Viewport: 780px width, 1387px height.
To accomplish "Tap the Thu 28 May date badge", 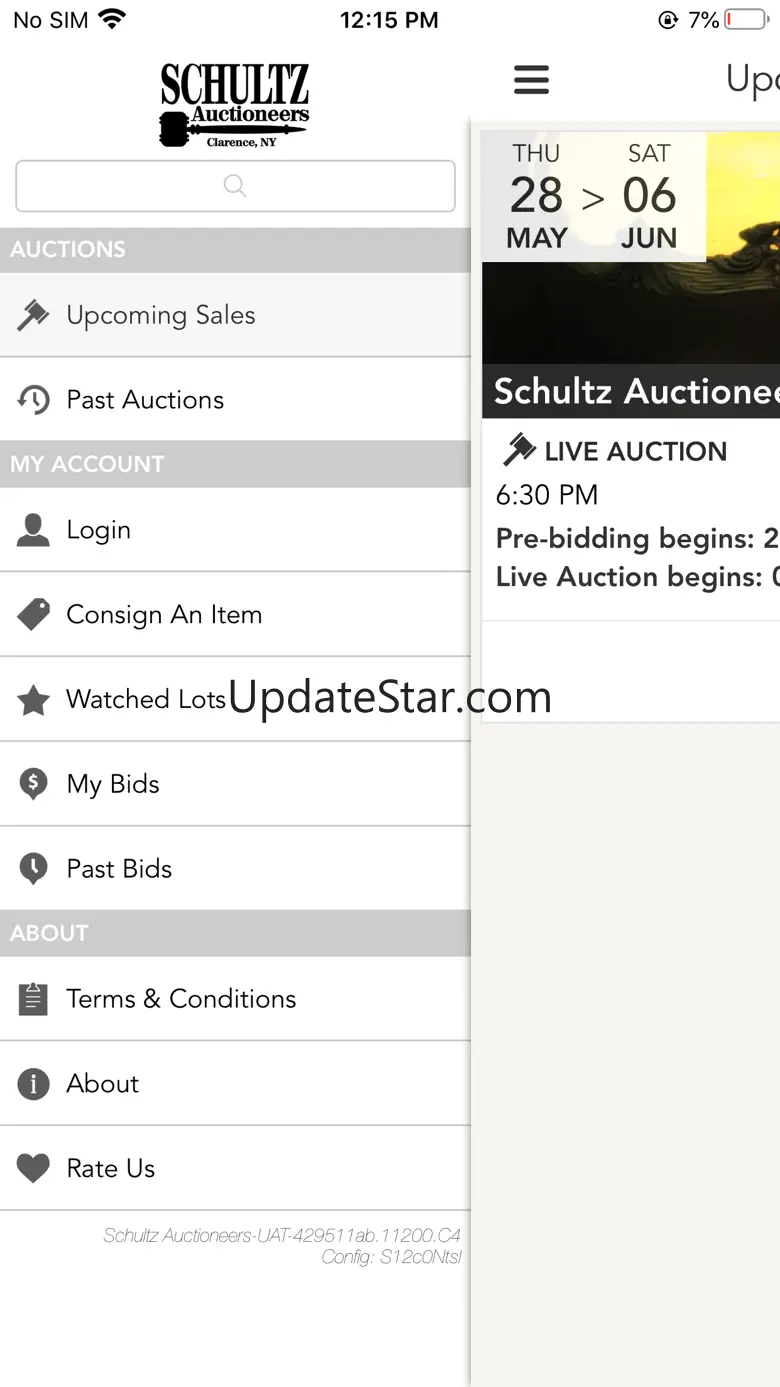I will coord(537,196).
